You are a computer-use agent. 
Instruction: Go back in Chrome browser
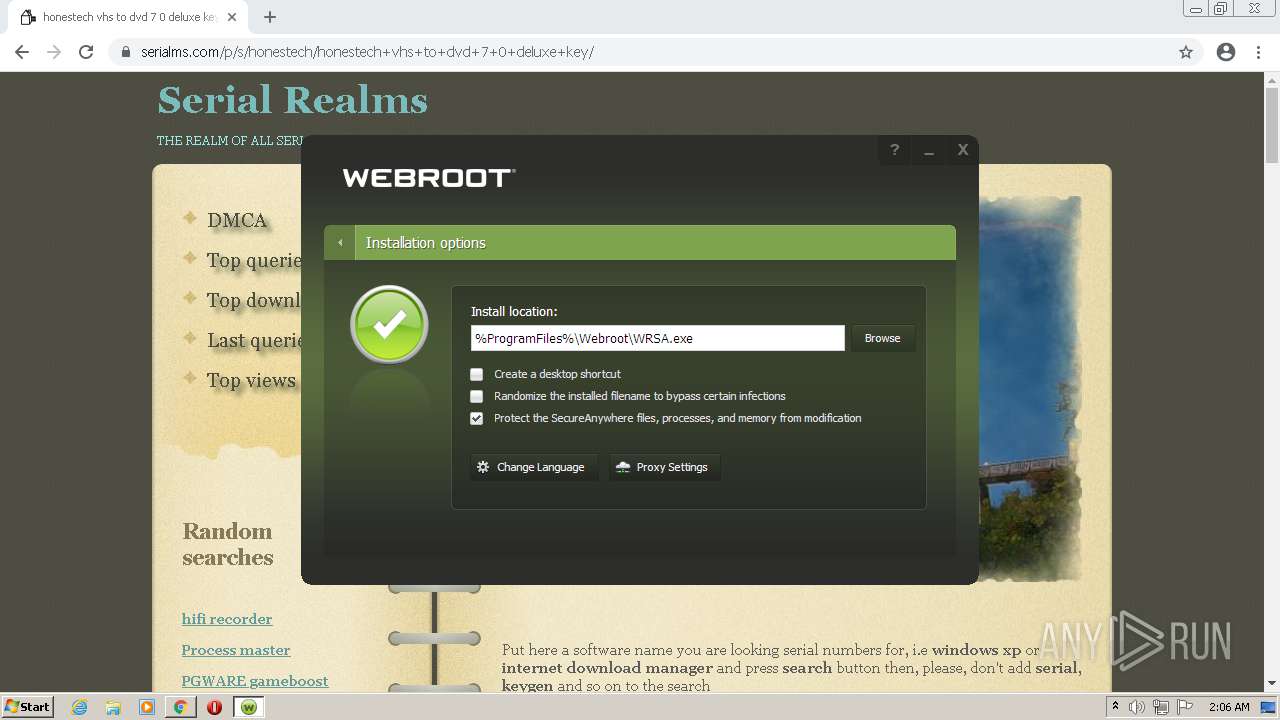(22, 52)
